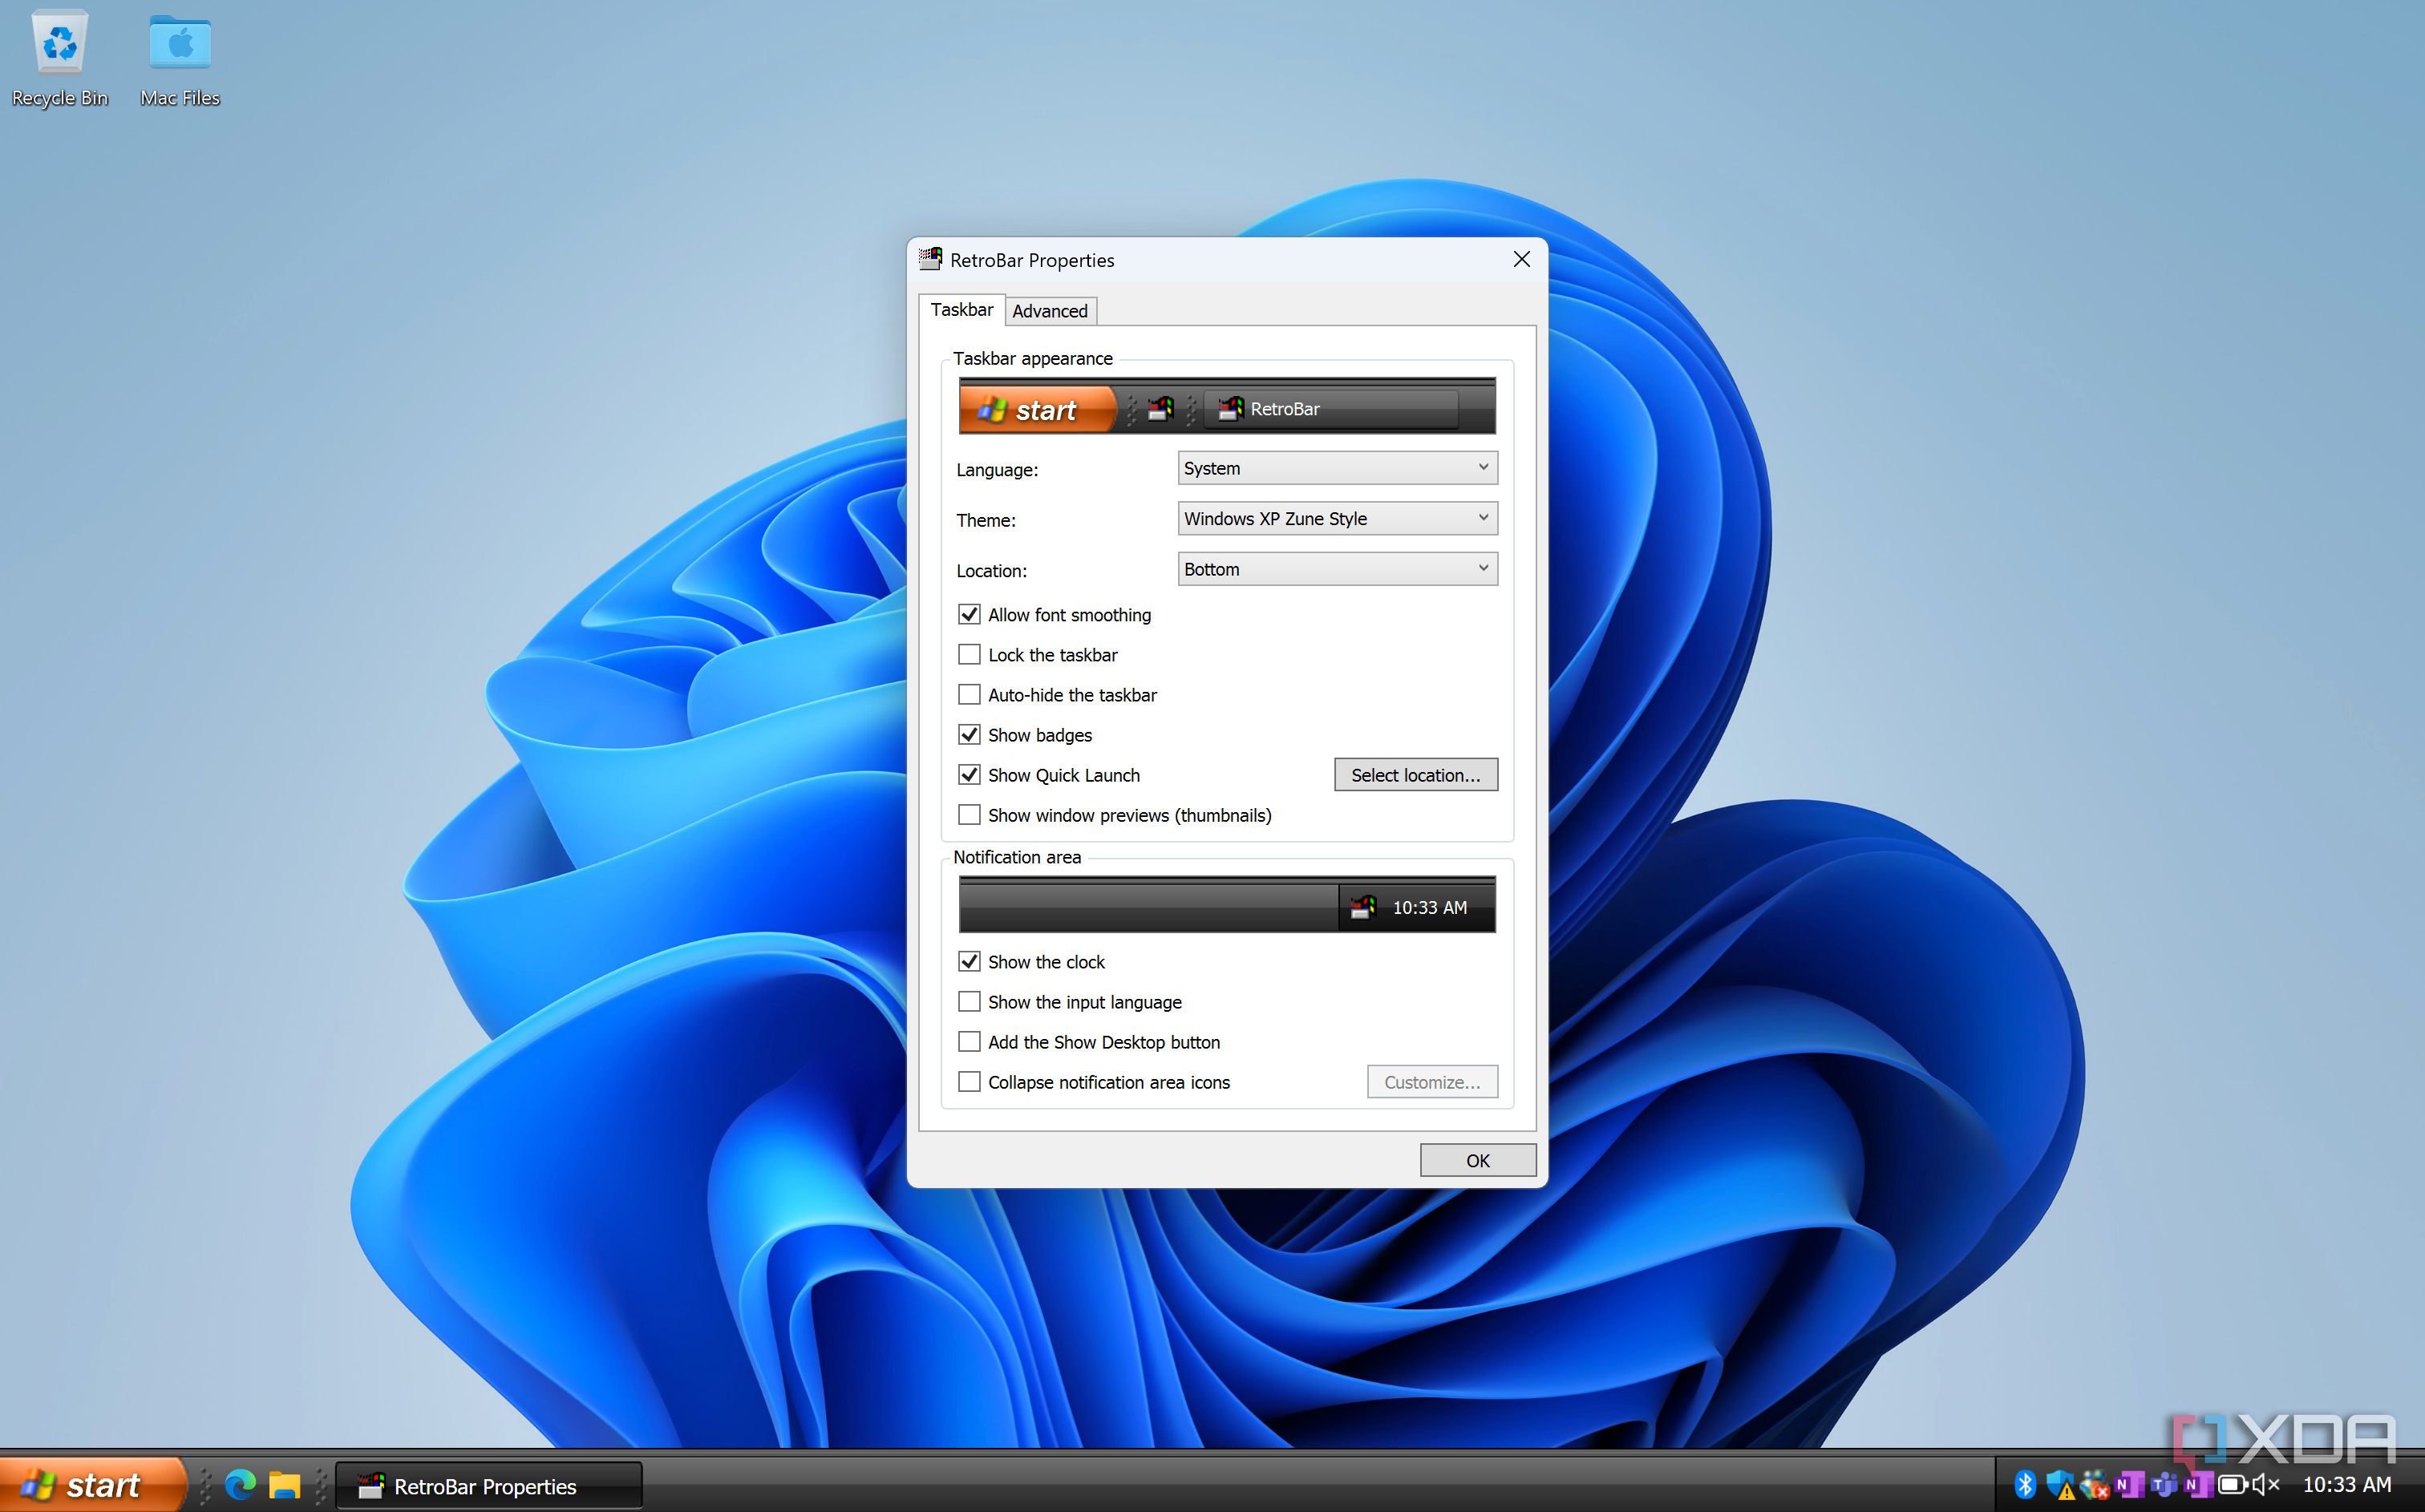Enable Lock the taskbar checkbox
This screenshot has height=1512, width=2425.
click(x=969, y=655)
